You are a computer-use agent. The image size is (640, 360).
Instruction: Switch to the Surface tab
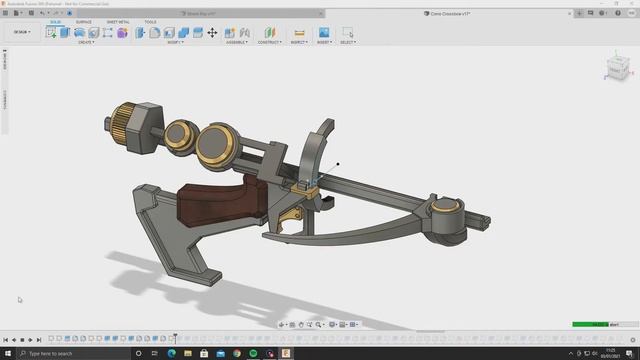pyautogui.click(x=84, y=22)
